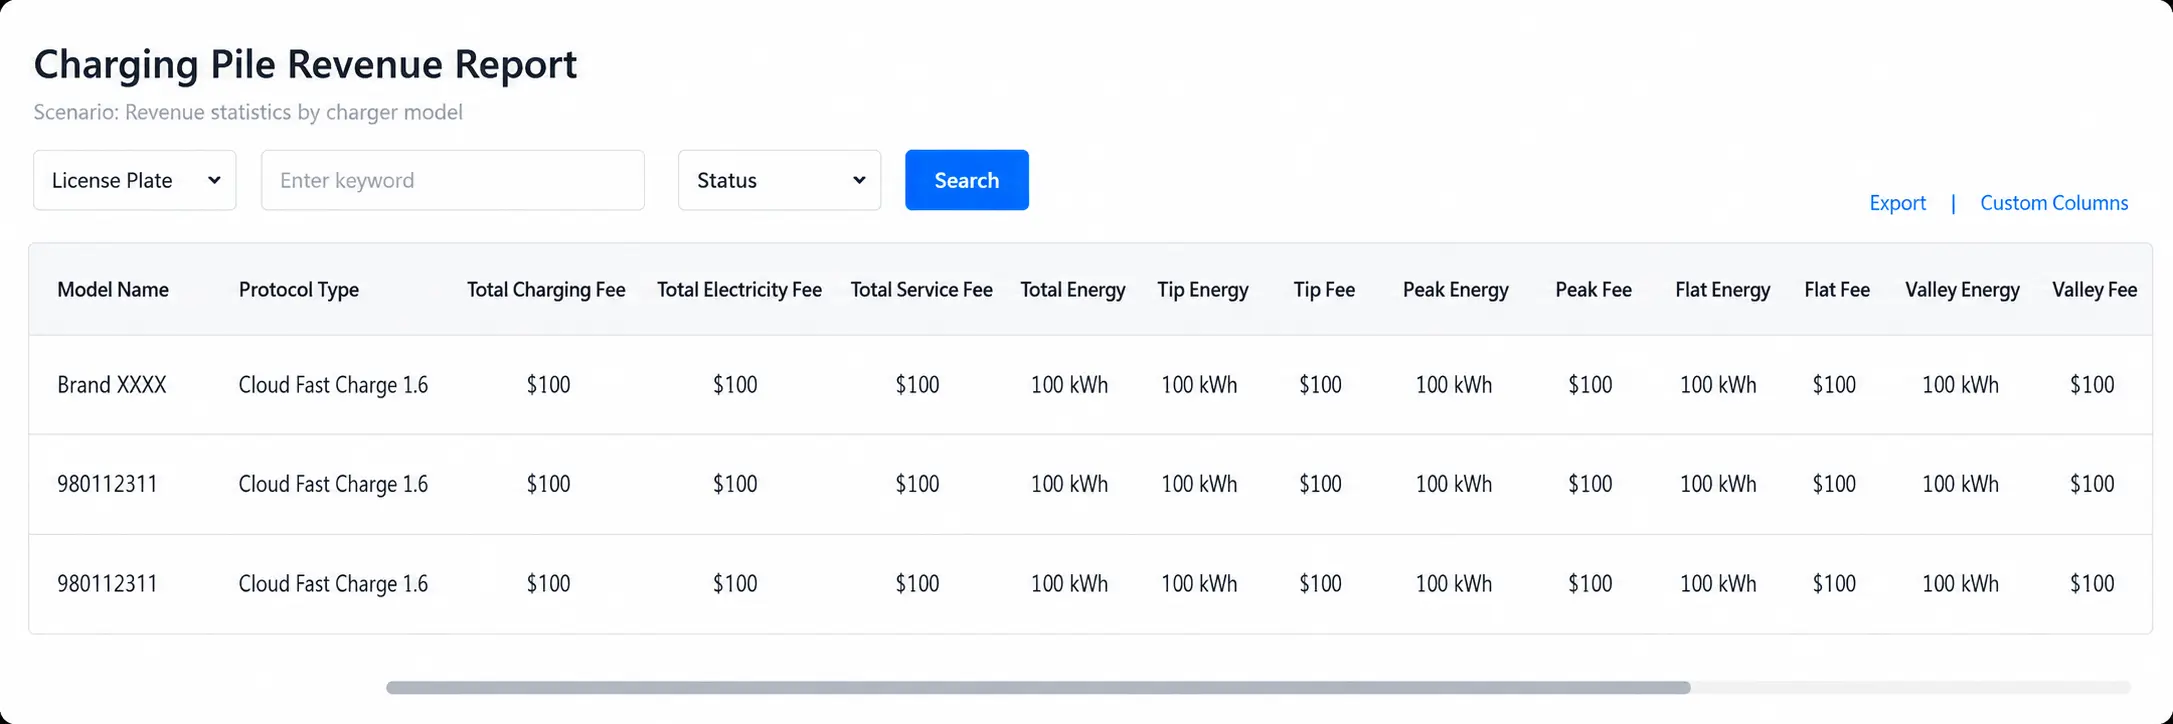Select the Peak Energy column header
2173x724 pixels.
[1455, 290]
